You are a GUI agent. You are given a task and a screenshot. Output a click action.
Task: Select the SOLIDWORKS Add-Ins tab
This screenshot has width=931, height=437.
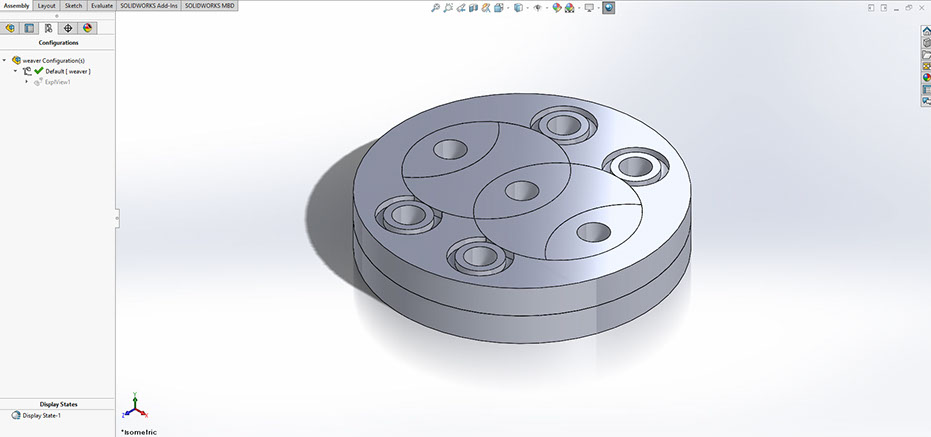click(x=148, y=5)
